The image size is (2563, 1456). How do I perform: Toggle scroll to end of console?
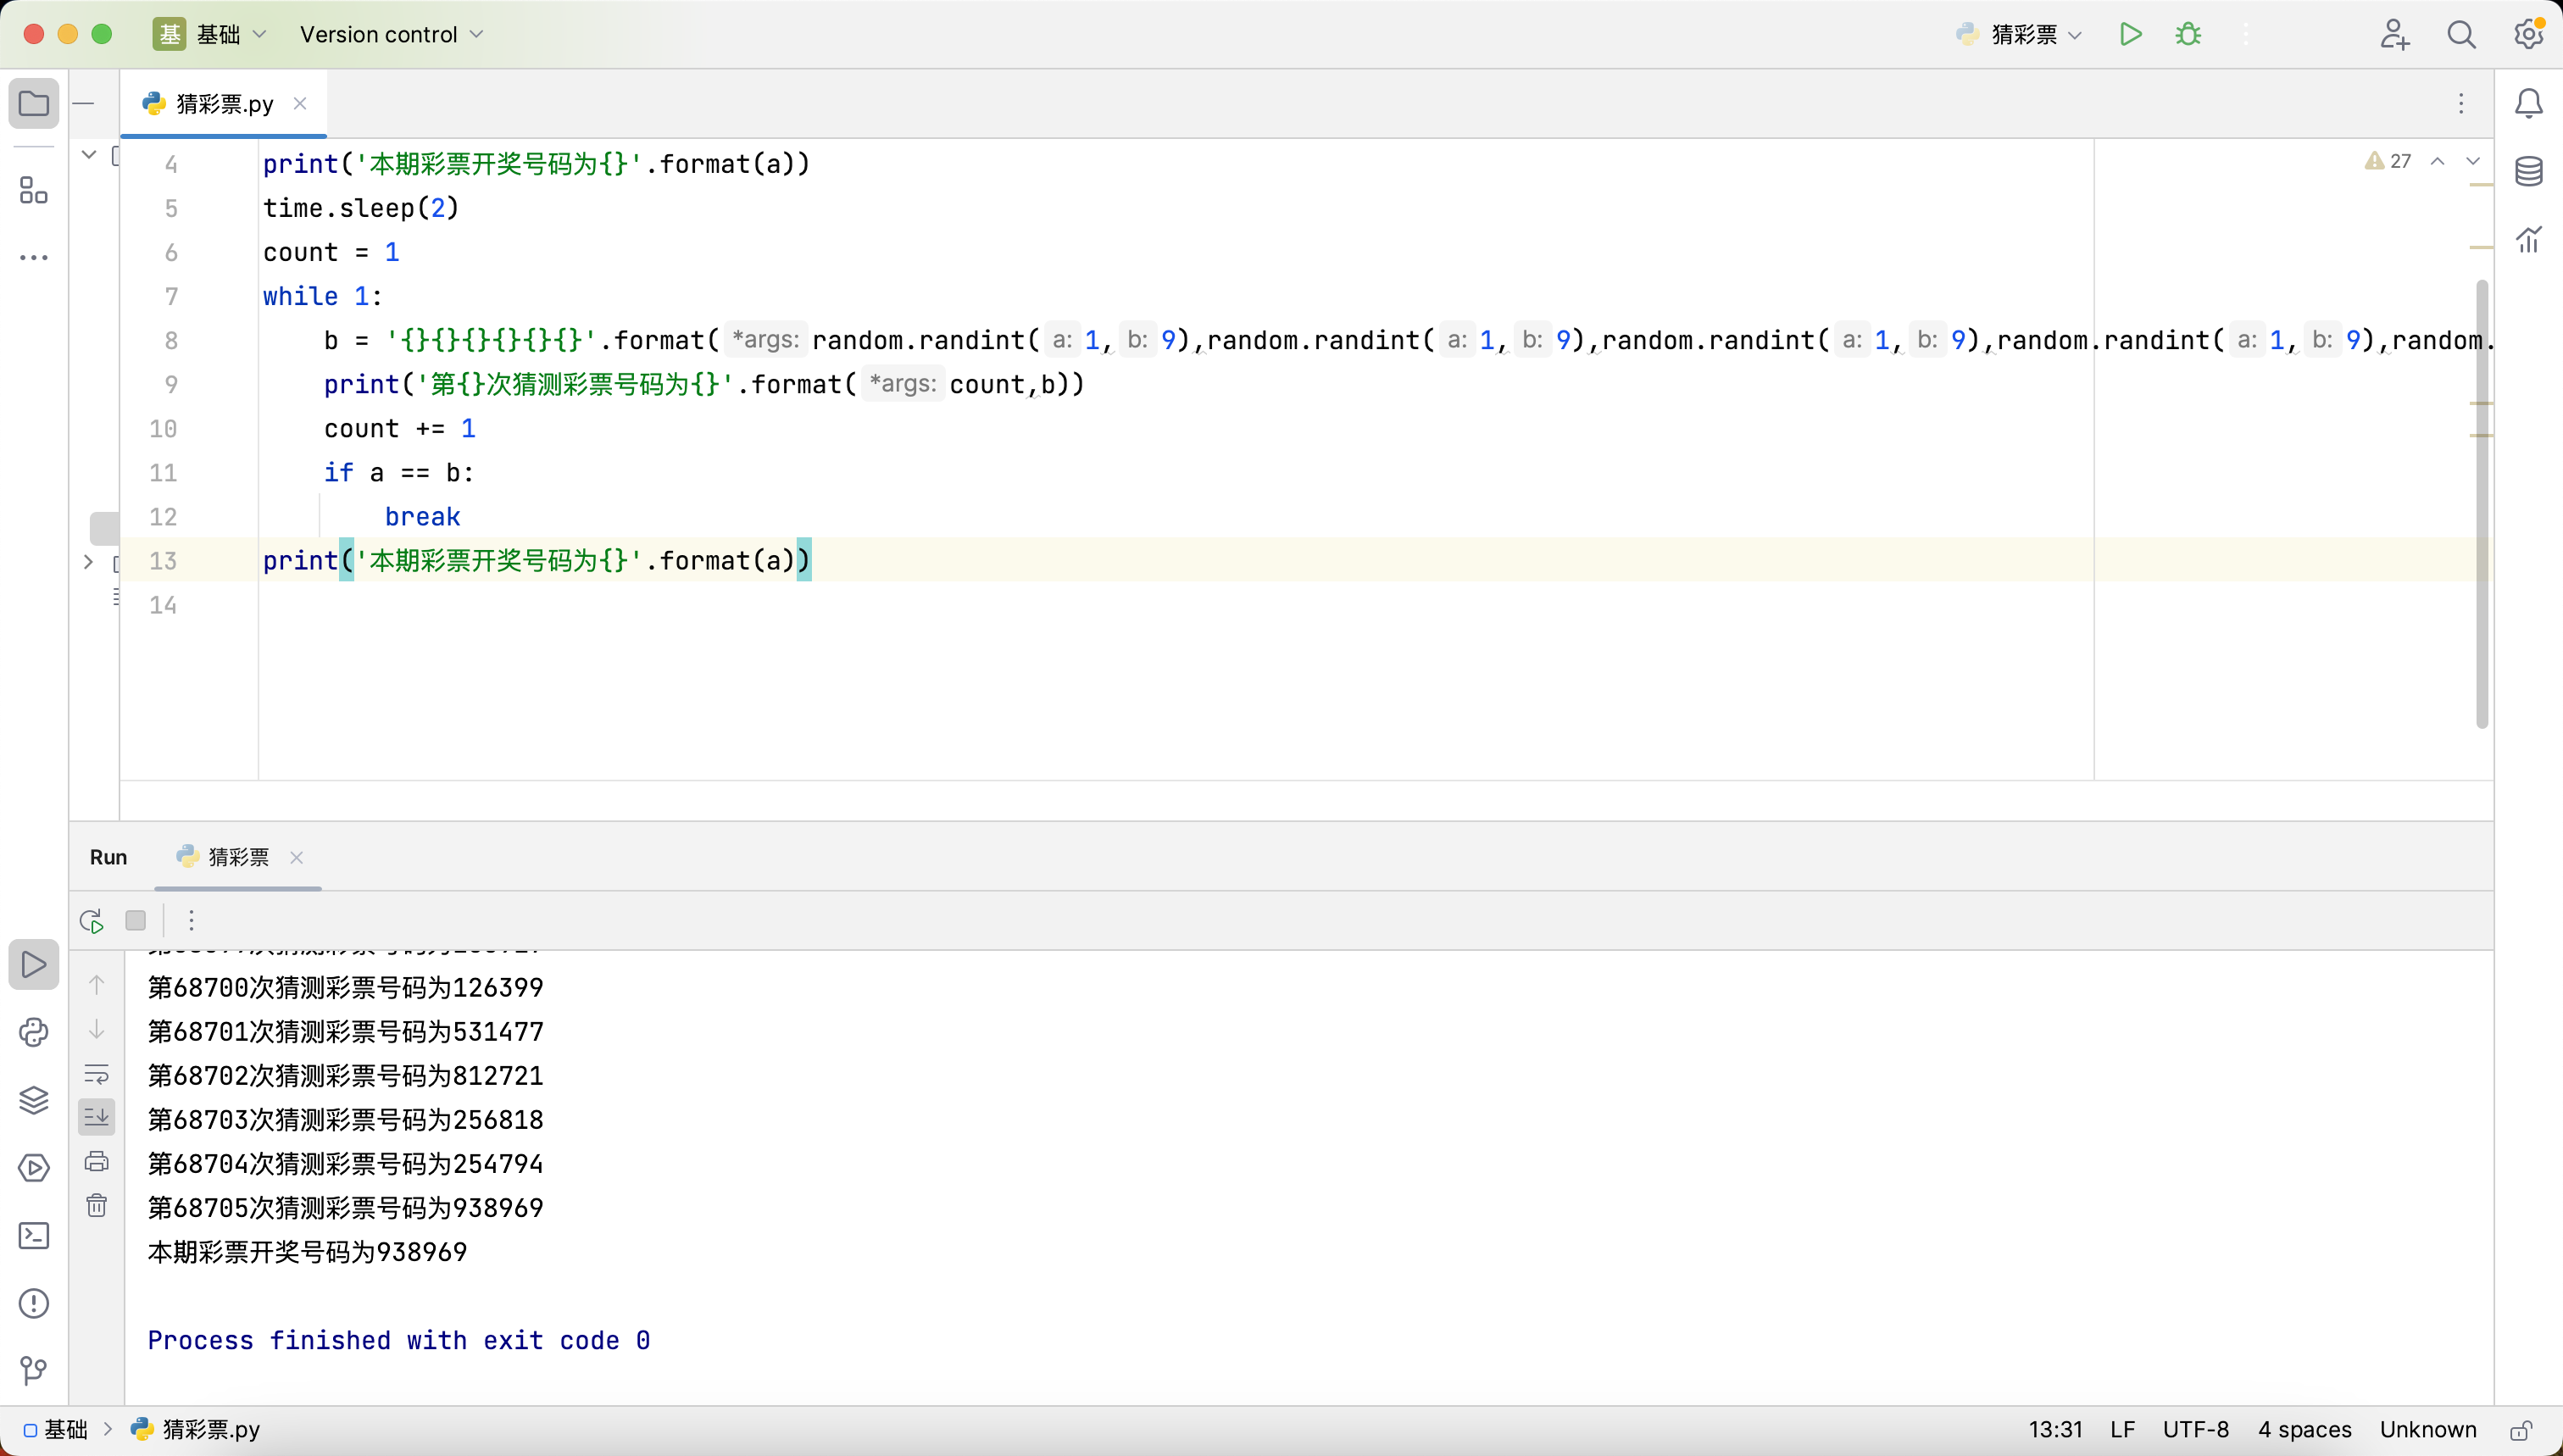97,1117
